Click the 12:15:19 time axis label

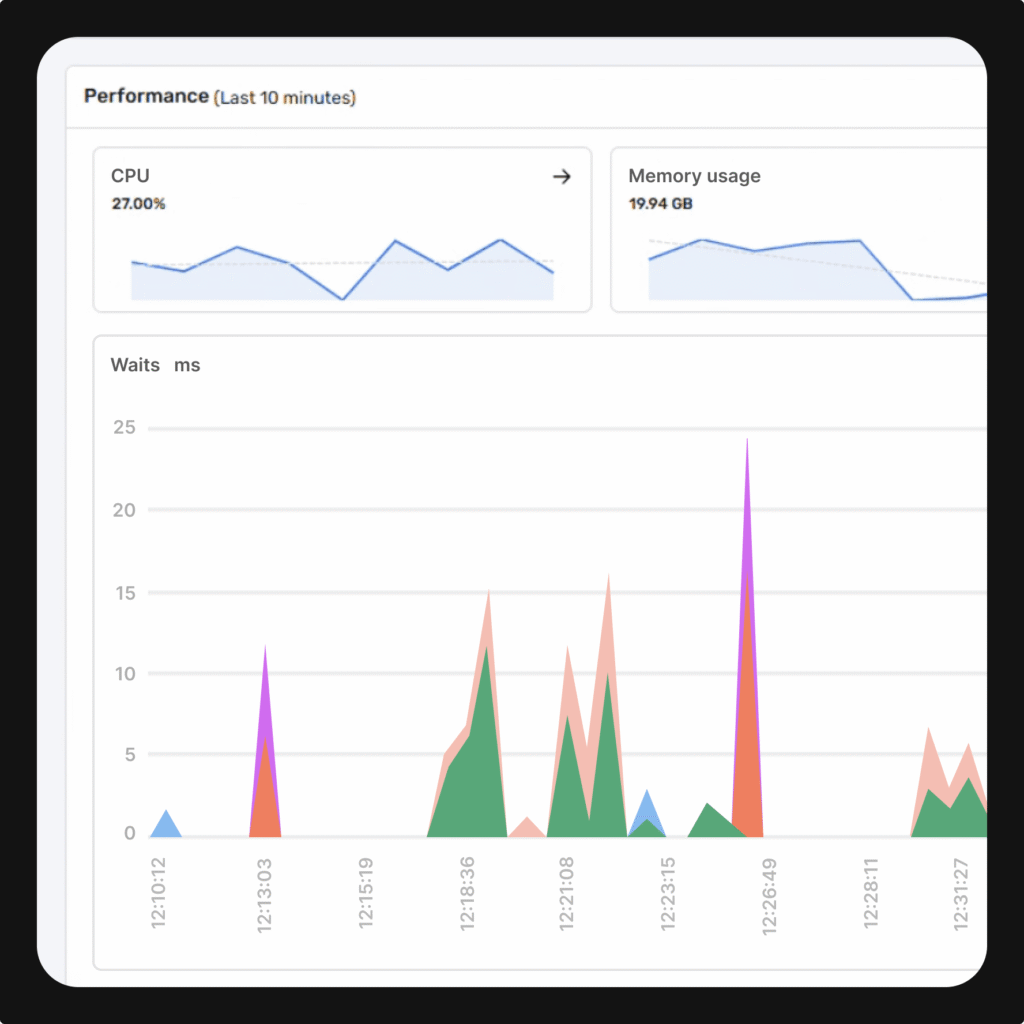pos(366,893)
